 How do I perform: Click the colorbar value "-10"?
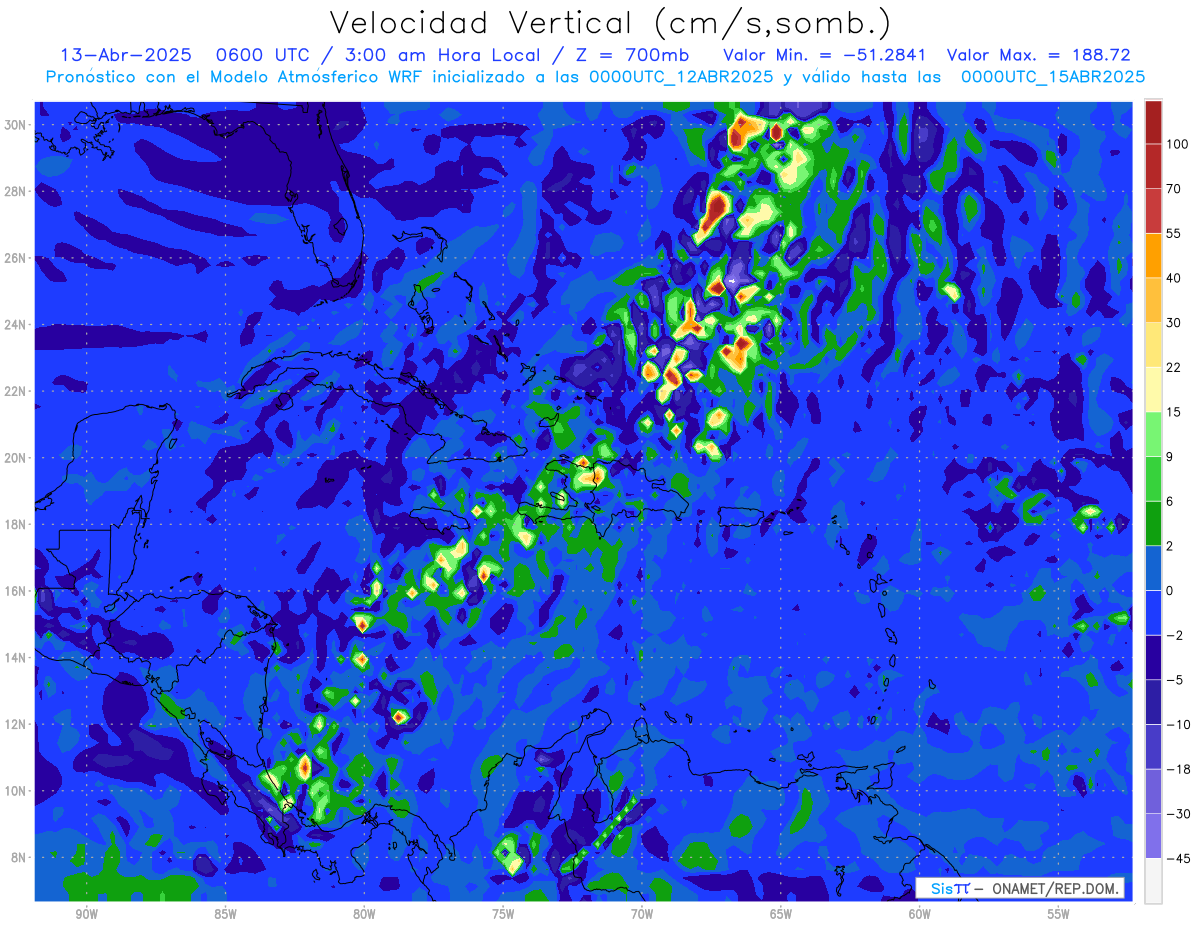[x=1177, y=724]
